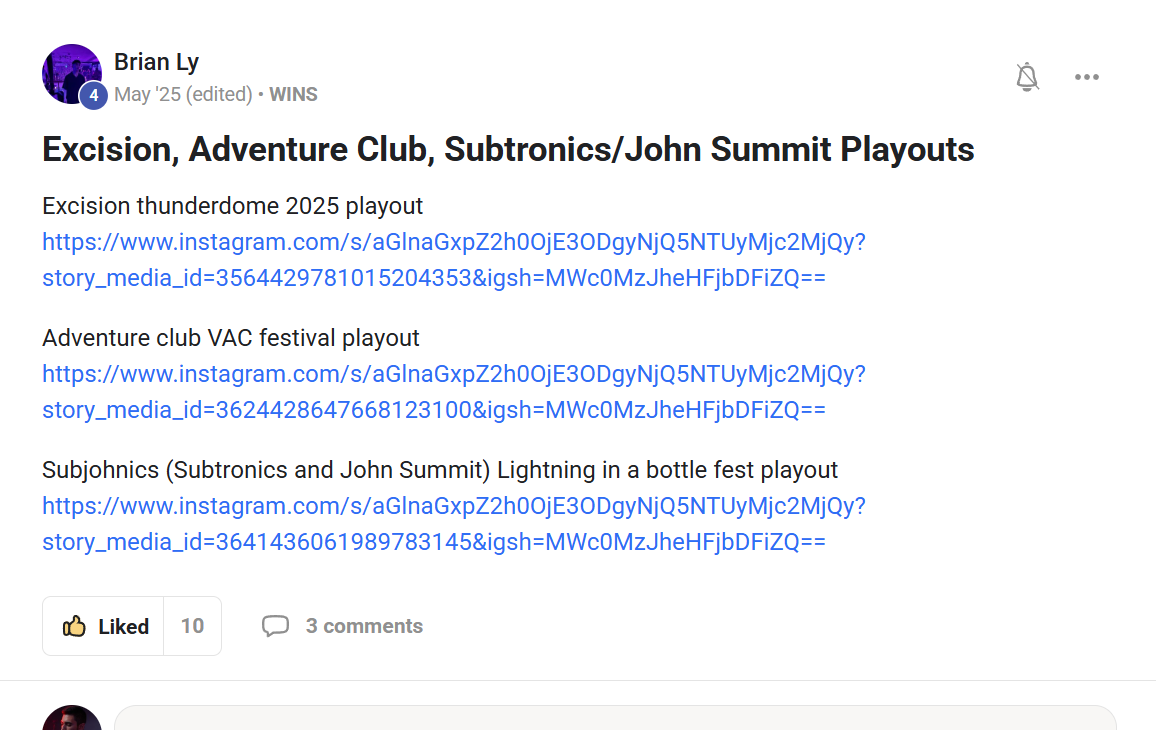The image size is (1156, 730).
Task: Open the 3 comments link
Action: pyautogui.click(x=364, y=626)
